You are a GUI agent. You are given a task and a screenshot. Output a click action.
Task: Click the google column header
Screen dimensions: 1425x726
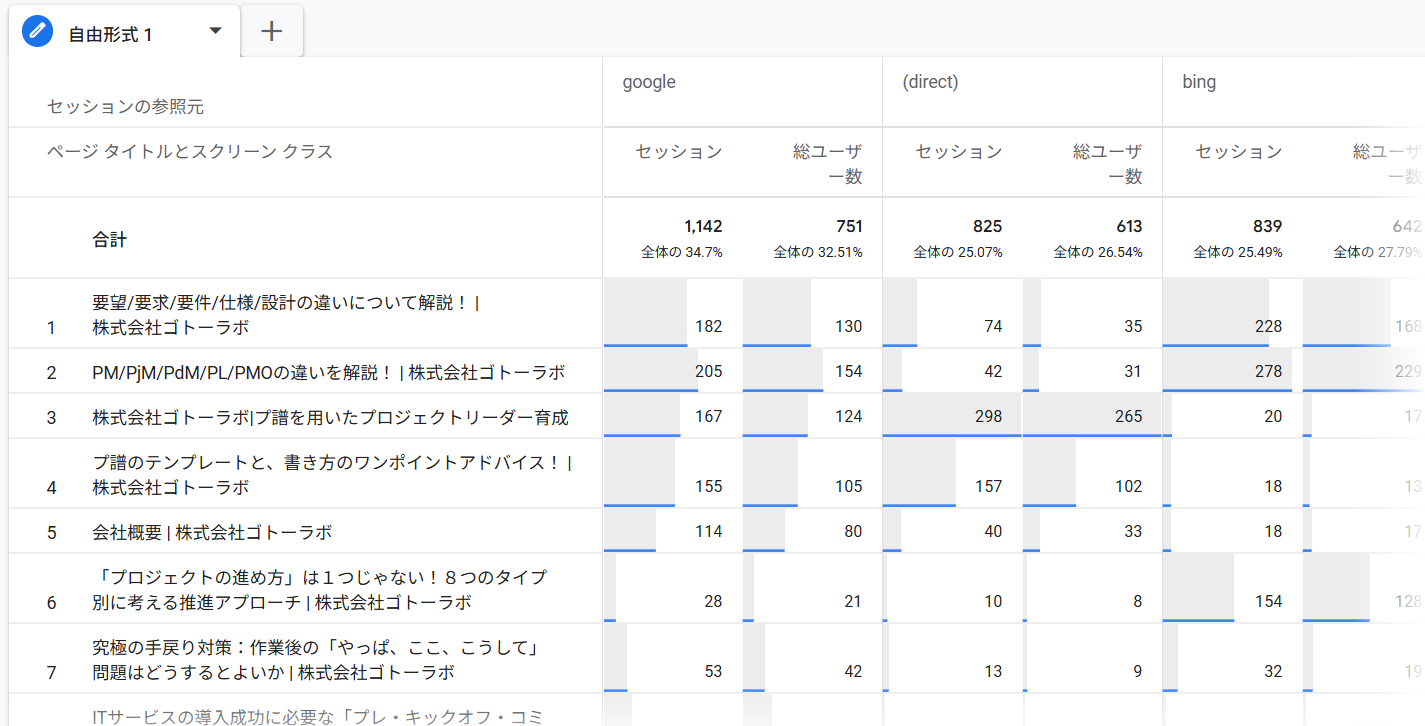click(x=649, y=82)
